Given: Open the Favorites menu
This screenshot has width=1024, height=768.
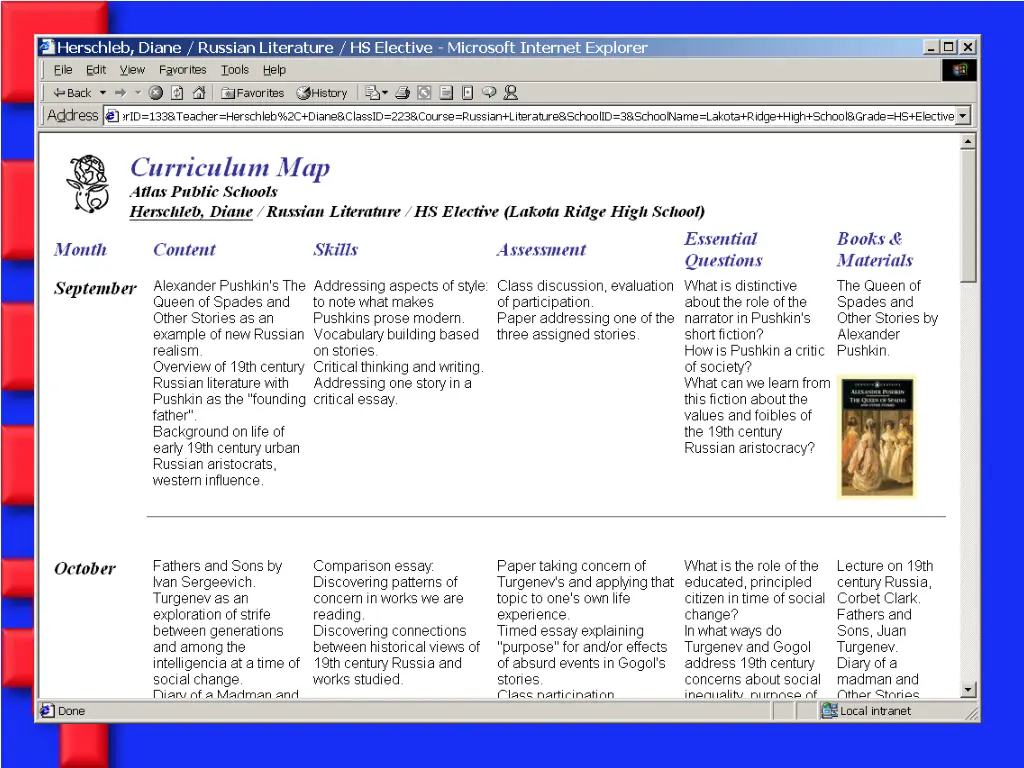Looking at the screenshot, I should tap(182, 69).
